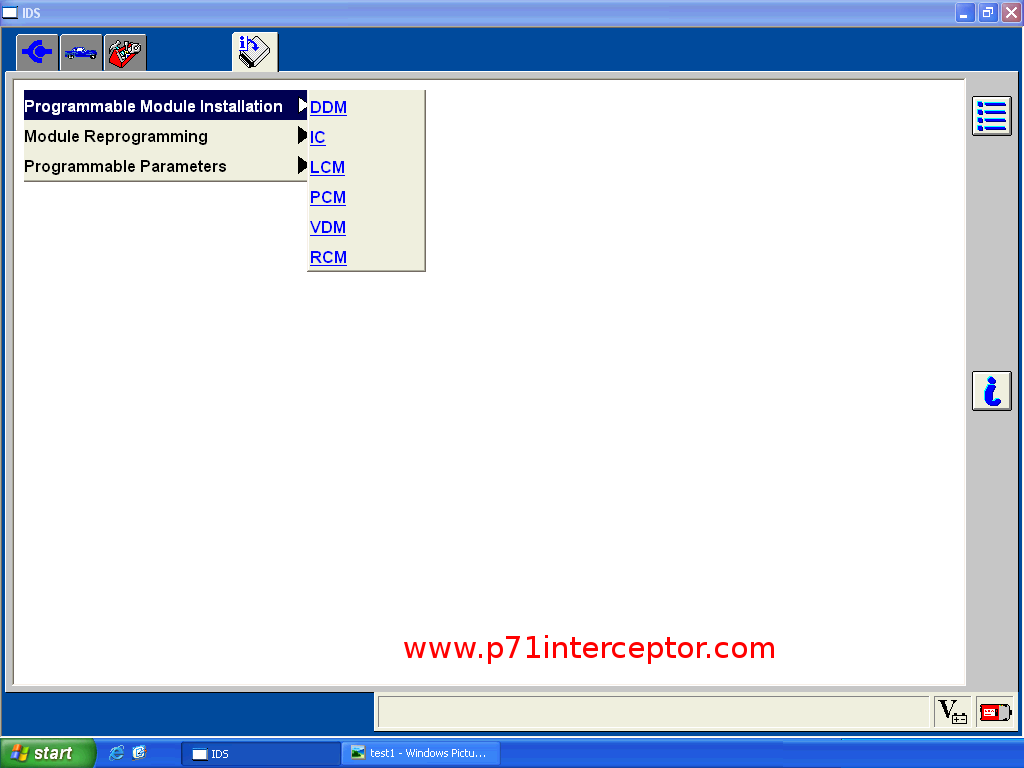This screenshot has width=1024, height=768.
Task: Click the DDM module link
Action: [328, 107]
